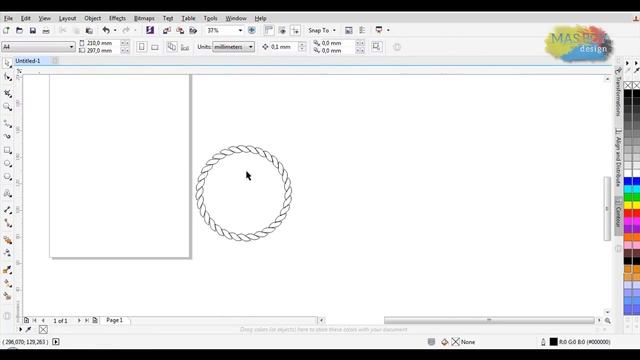The image size is (640, 360).
Task: Open the undo history dropdown arrow
Action: pyautogui.click(x=115, y=30)
